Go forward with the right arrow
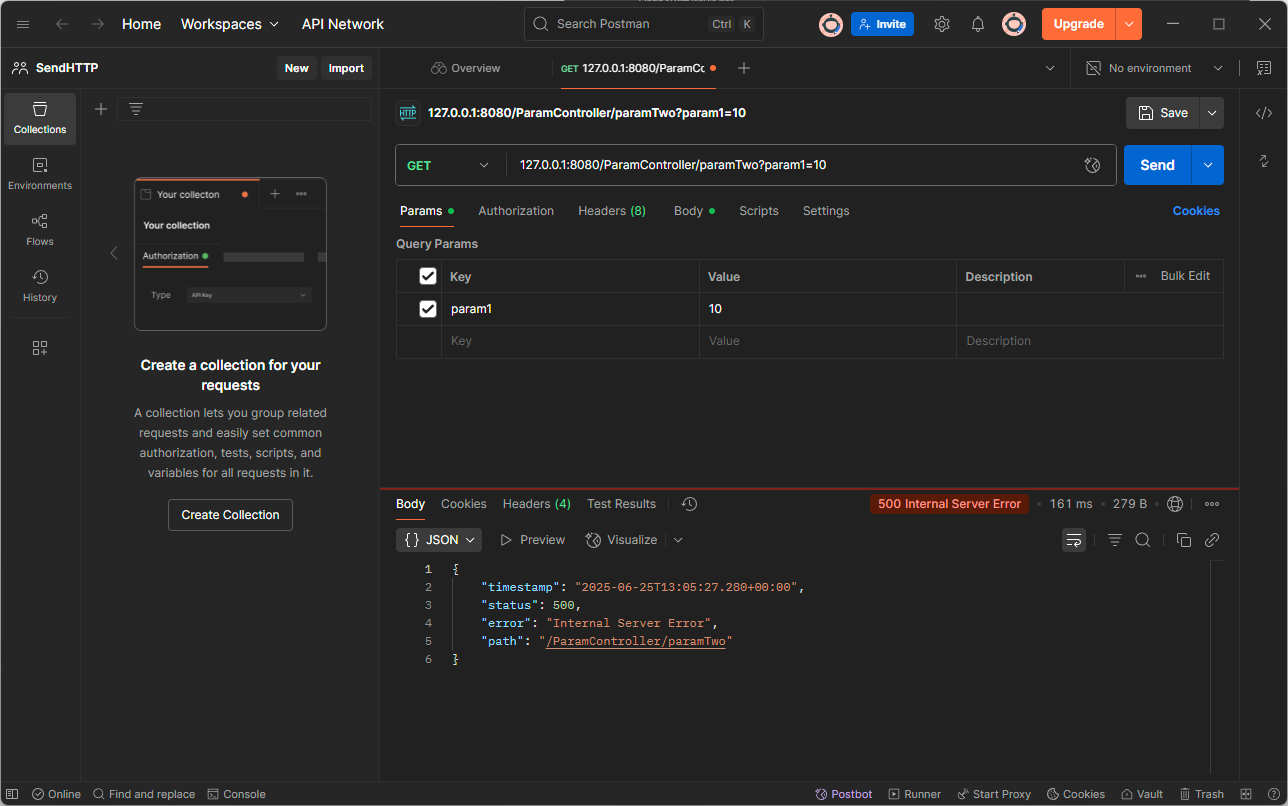 (97, 24)
